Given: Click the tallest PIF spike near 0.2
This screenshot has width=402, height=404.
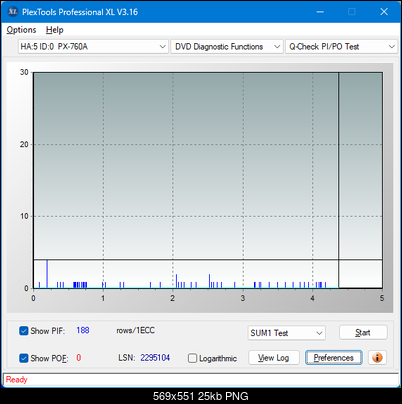Looking at the screenshot, I should (x=47, y=274).
